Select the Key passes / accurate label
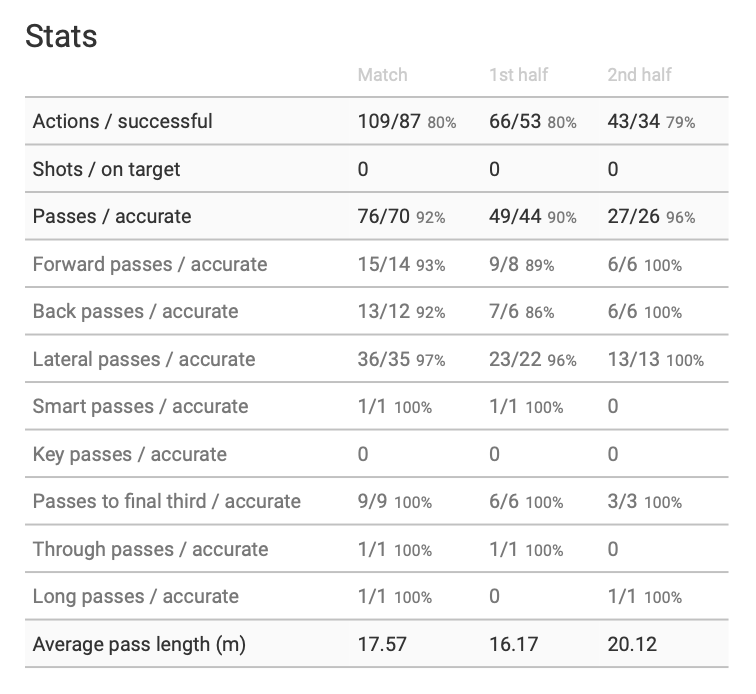The height and width of the screenshot is (694, 756). point(130,455)
